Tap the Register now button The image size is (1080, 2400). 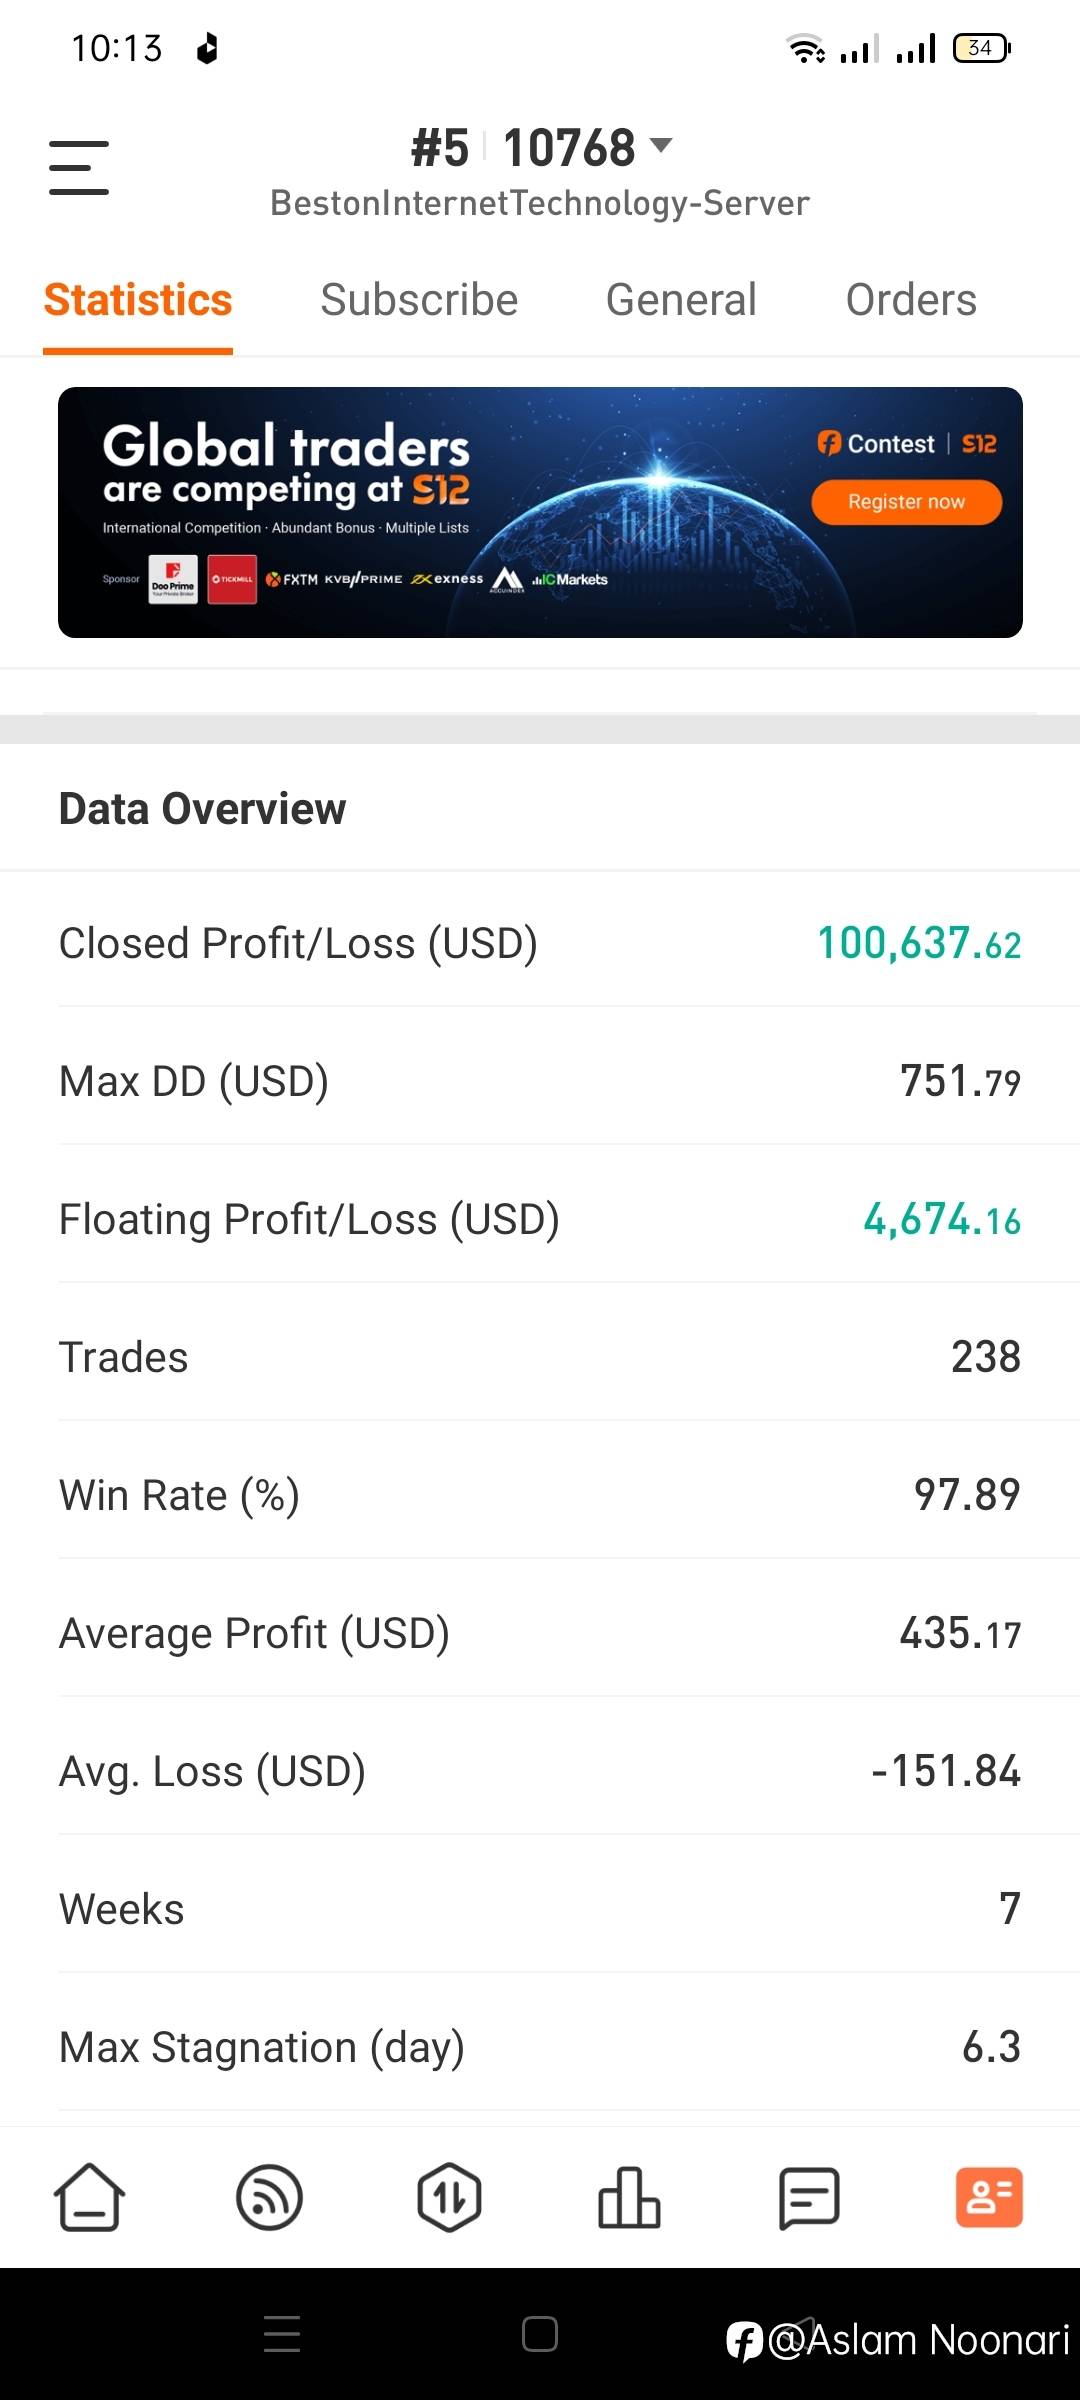point(906,502)
